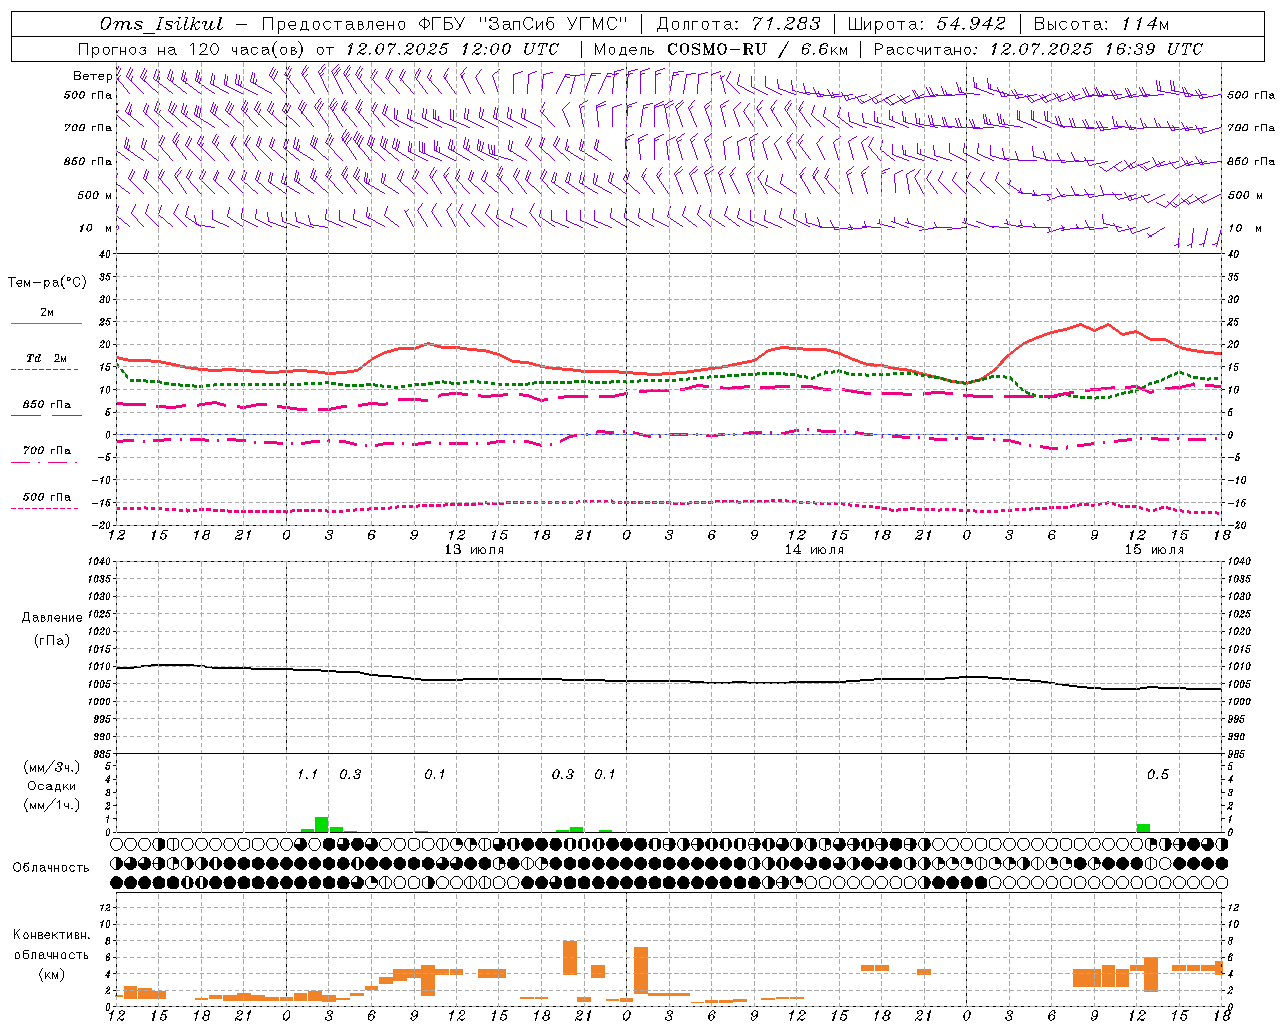
Task: Click the Конвективн. convective cloud label
Action: (51, 935)
